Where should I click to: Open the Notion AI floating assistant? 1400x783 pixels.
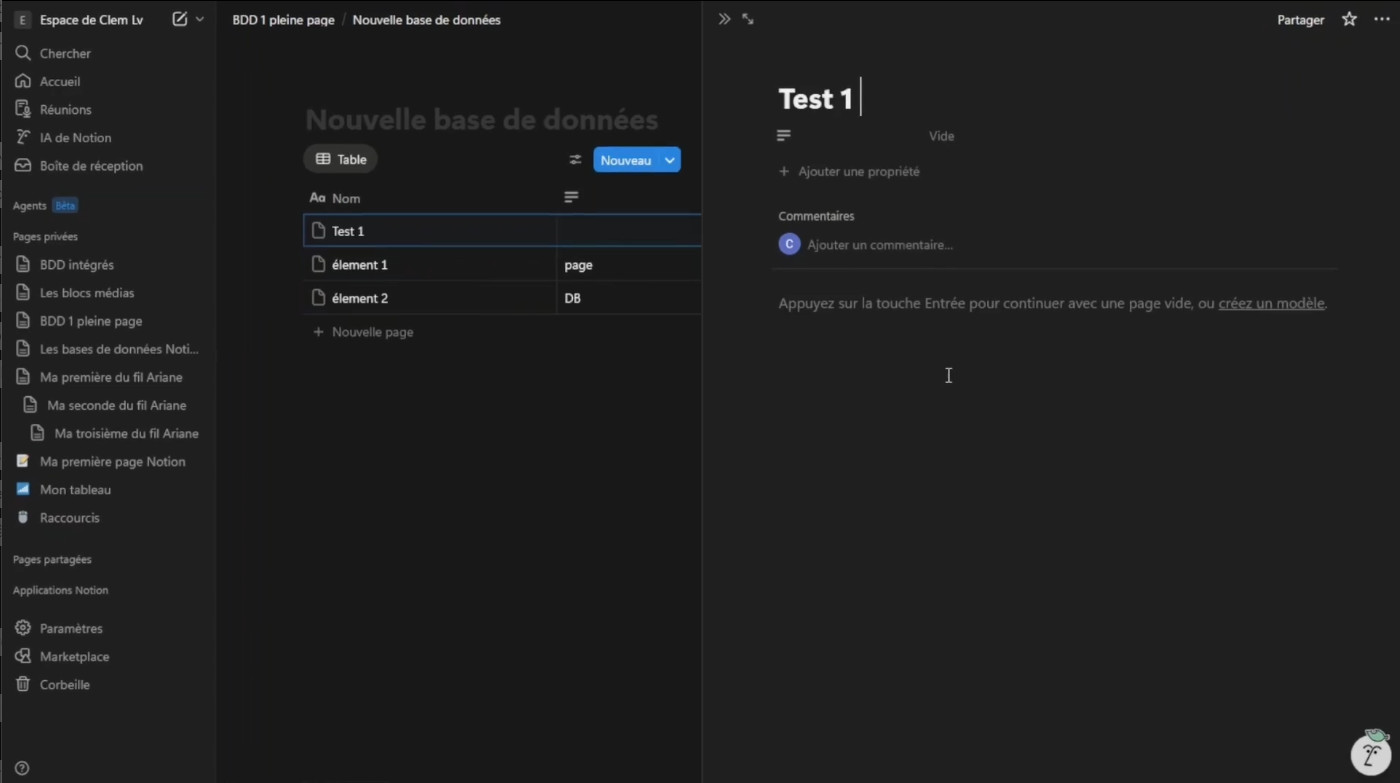tap(1370, 752)
